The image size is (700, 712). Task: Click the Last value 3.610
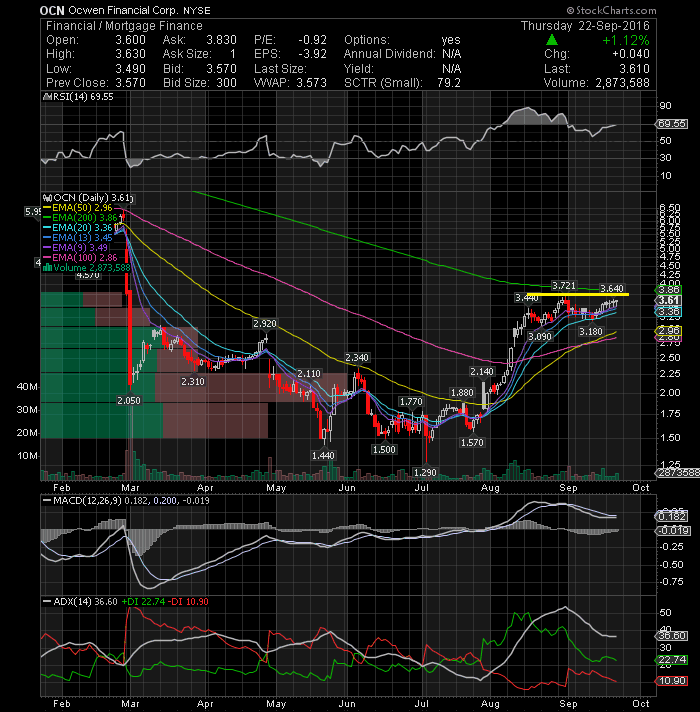(634, 69)
